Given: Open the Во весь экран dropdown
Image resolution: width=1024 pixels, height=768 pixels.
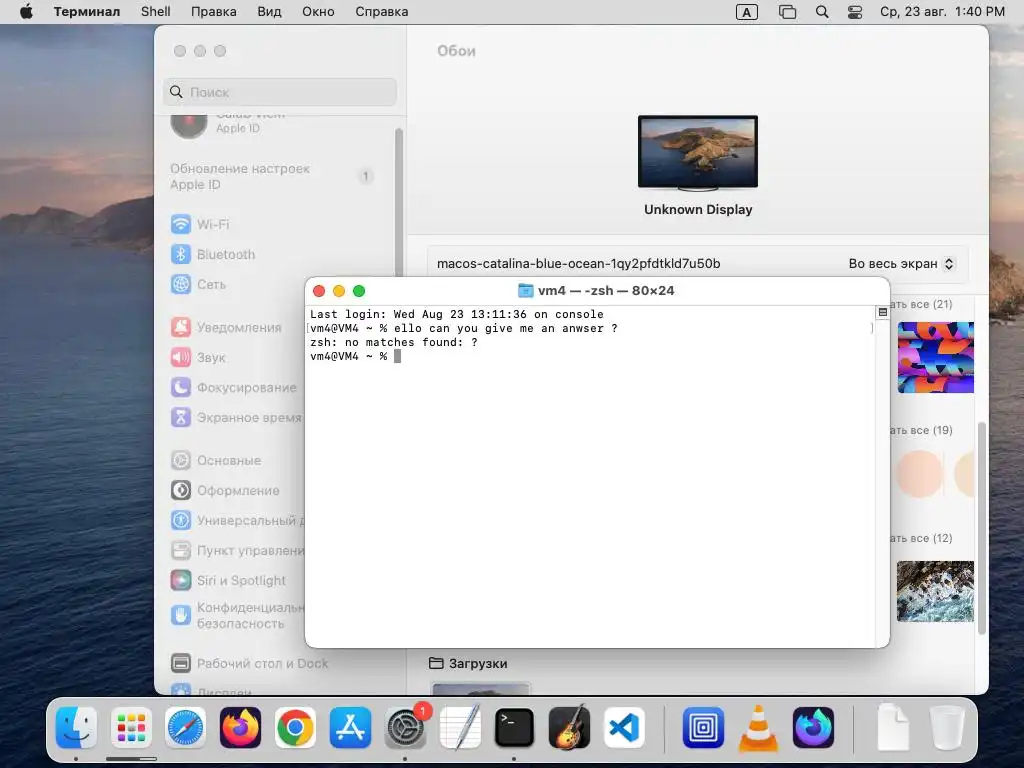Looking at the screenshot, I should click(x=901, y=264).
